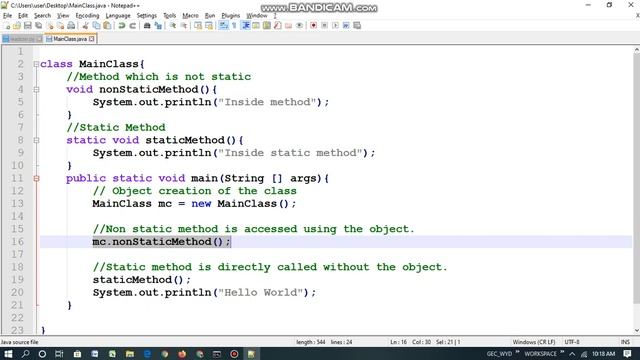Click the Stop macro recording icon
This screenshot has height=360, width=640.
[324, 26]
